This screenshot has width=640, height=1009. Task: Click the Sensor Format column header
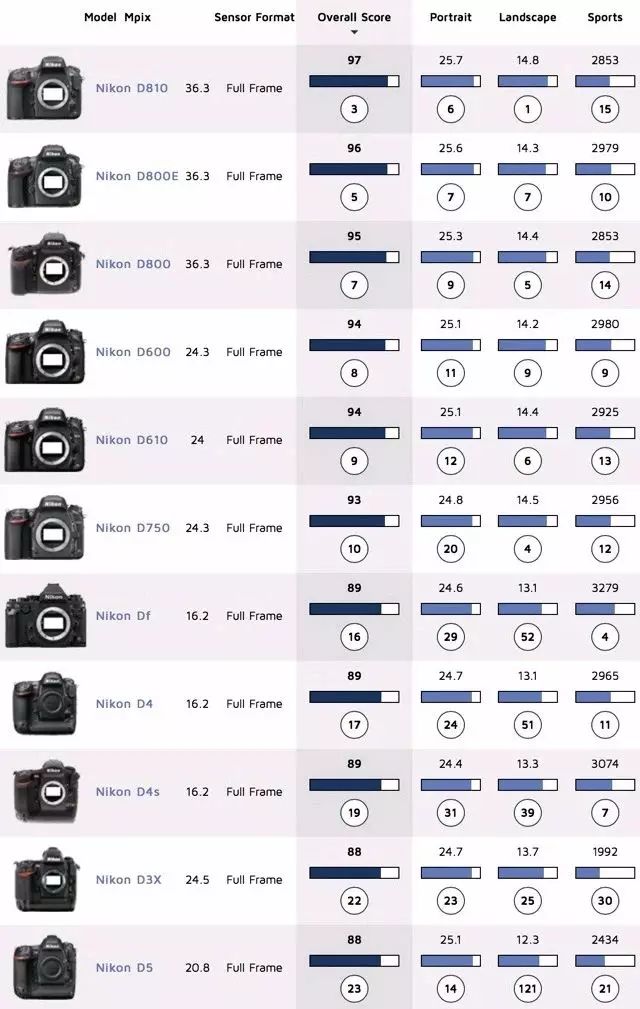point(254,17)
